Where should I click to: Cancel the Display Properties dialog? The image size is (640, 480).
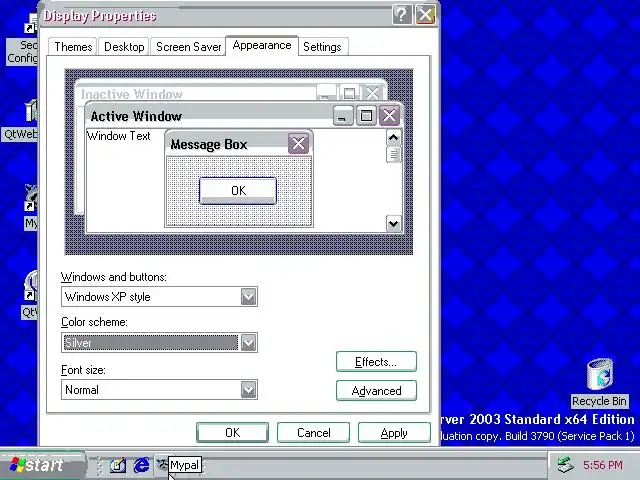point(313,432)
